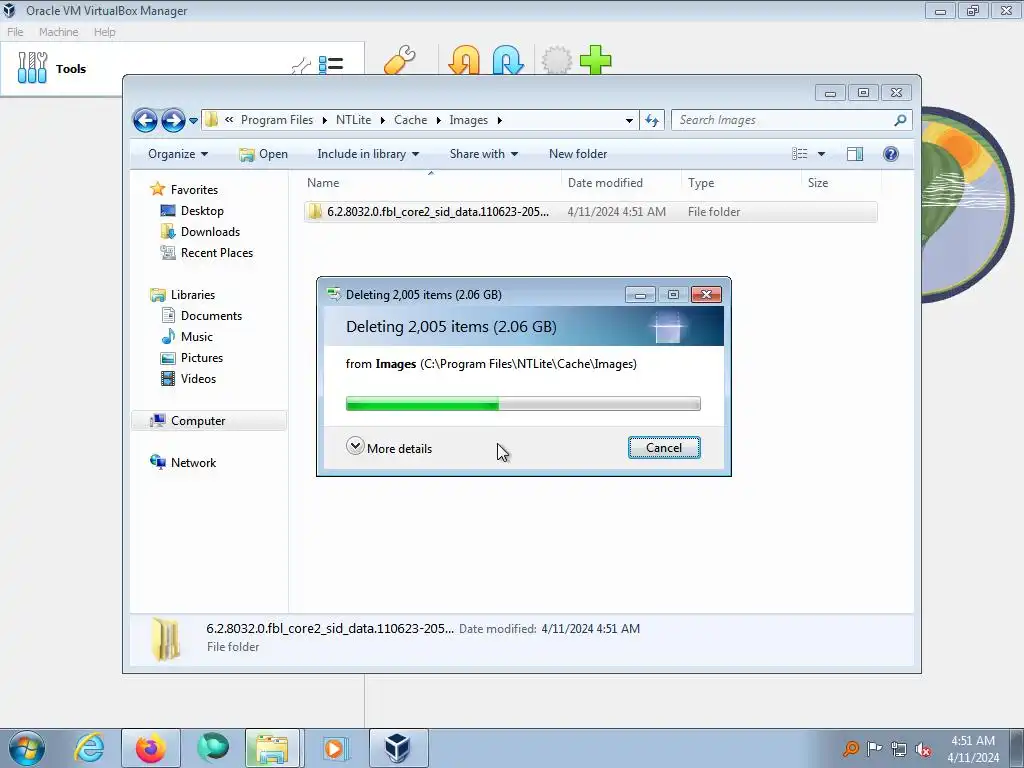Open the recent pages dropdown arrow
Image resolution: width=1024 pixels, height=768 pixels.
193,121
